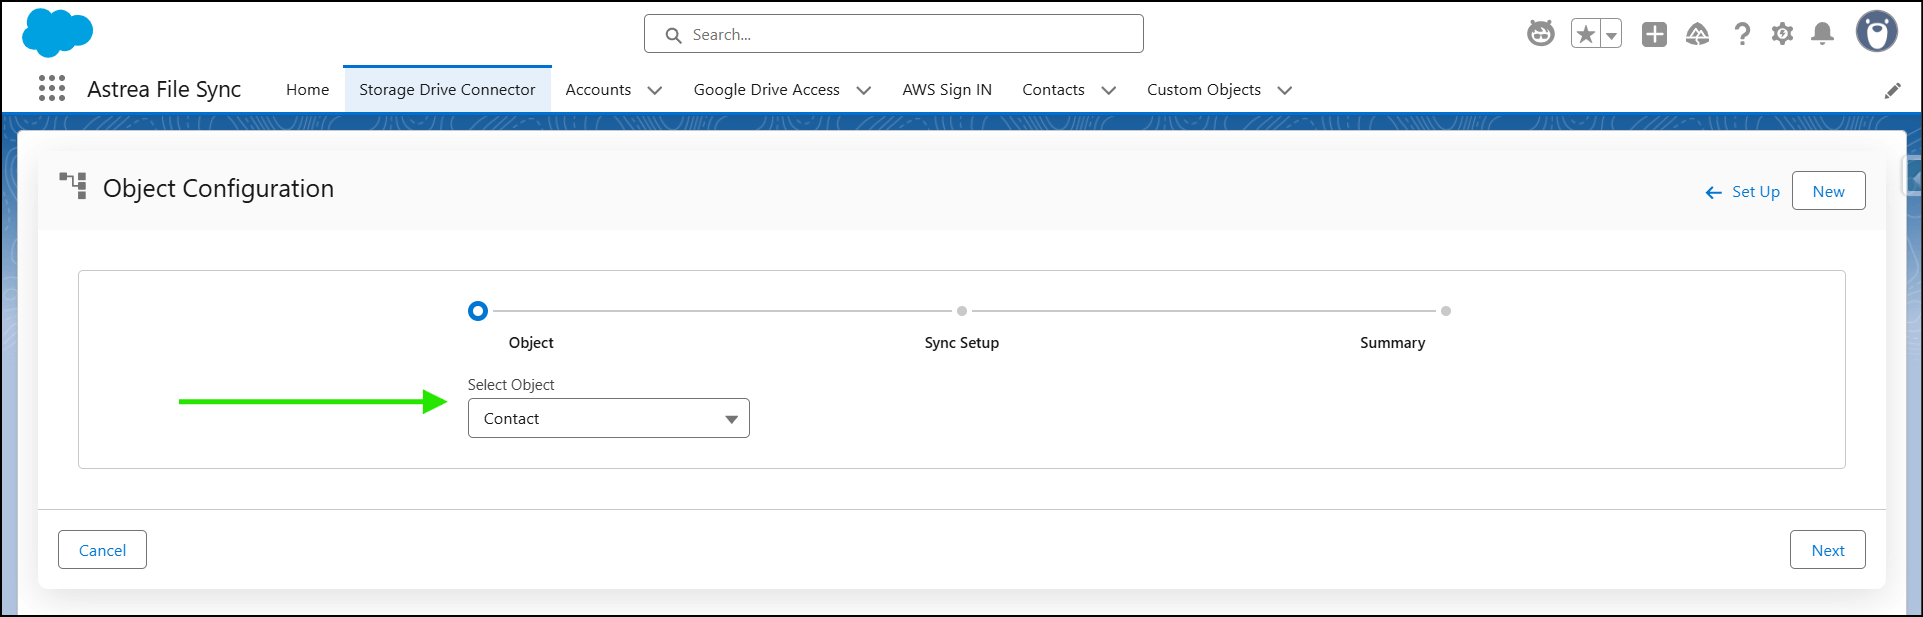
Task: Expand the Contacts tab chevron
Action: click(1108, 90)
